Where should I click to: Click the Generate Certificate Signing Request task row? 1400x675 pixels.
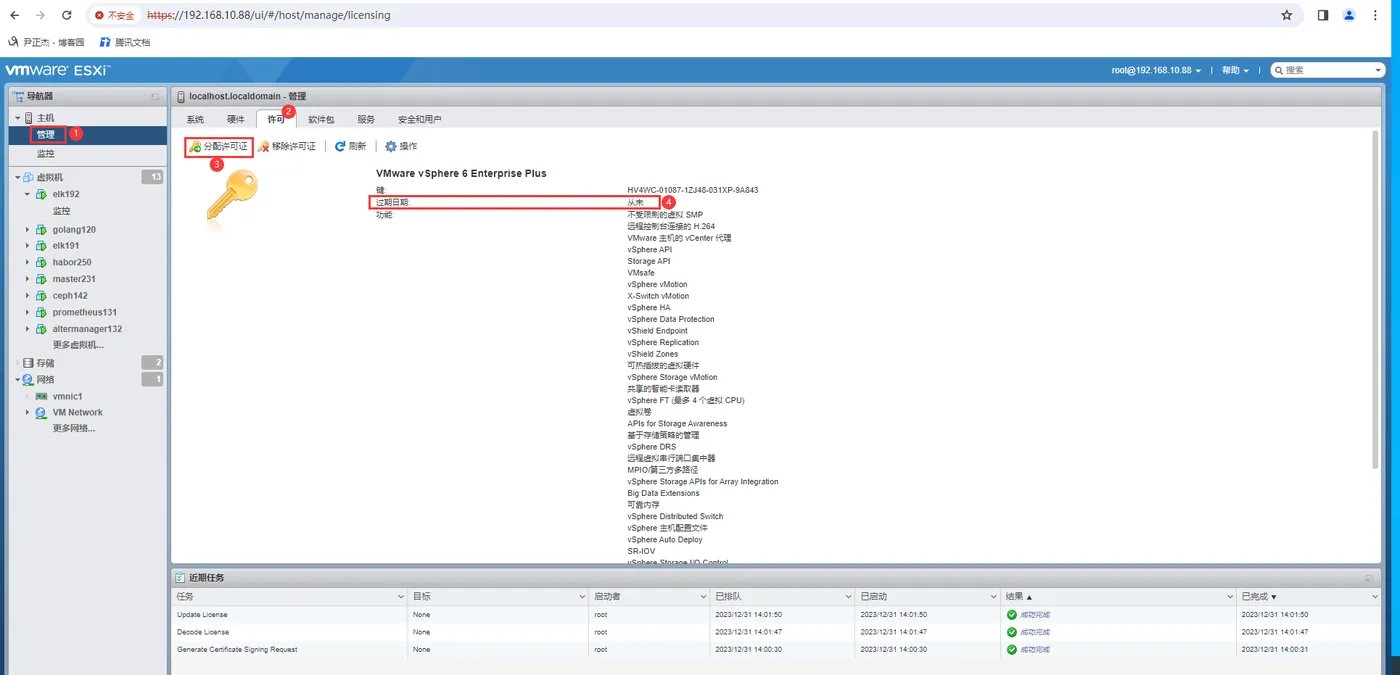click(777, 650)
